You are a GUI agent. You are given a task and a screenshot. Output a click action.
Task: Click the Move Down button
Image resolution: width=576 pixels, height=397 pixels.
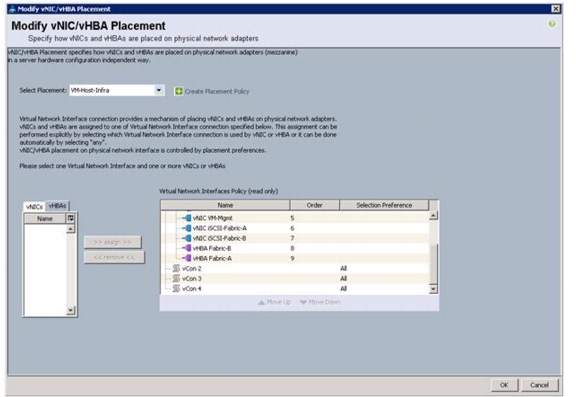click(x=320, y=302)
